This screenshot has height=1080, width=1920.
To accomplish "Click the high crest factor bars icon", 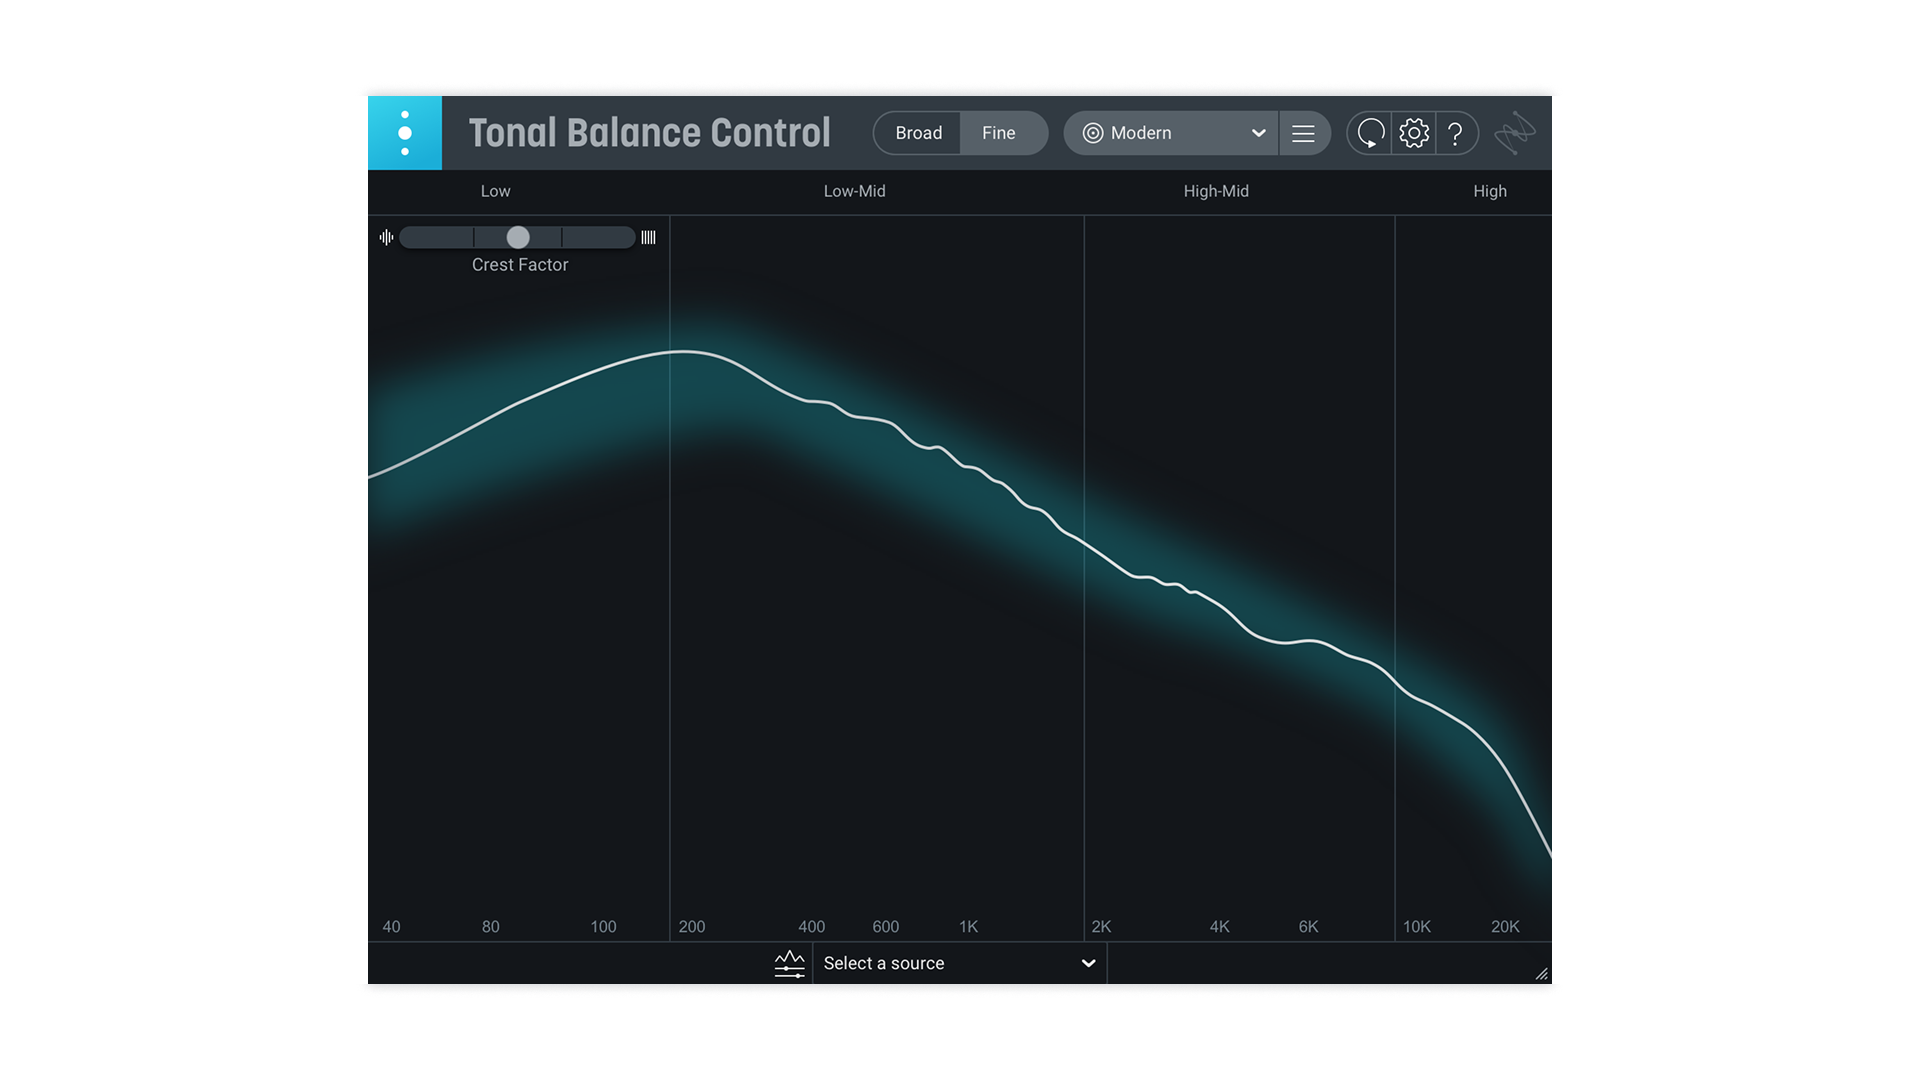I will coord(648,237).
